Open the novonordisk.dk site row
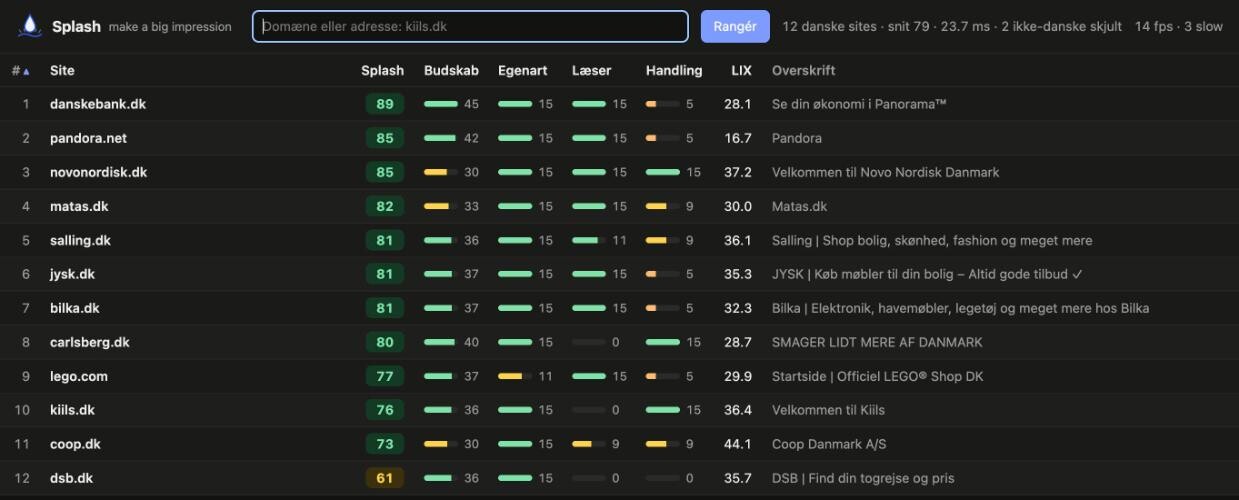1239x500 pixels. point(619,172)
